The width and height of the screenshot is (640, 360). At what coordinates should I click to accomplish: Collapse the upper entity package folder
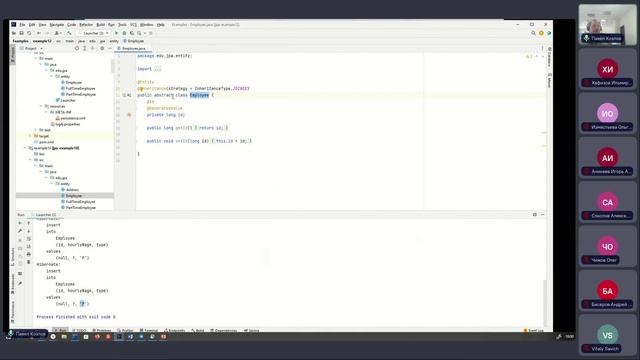52,76
